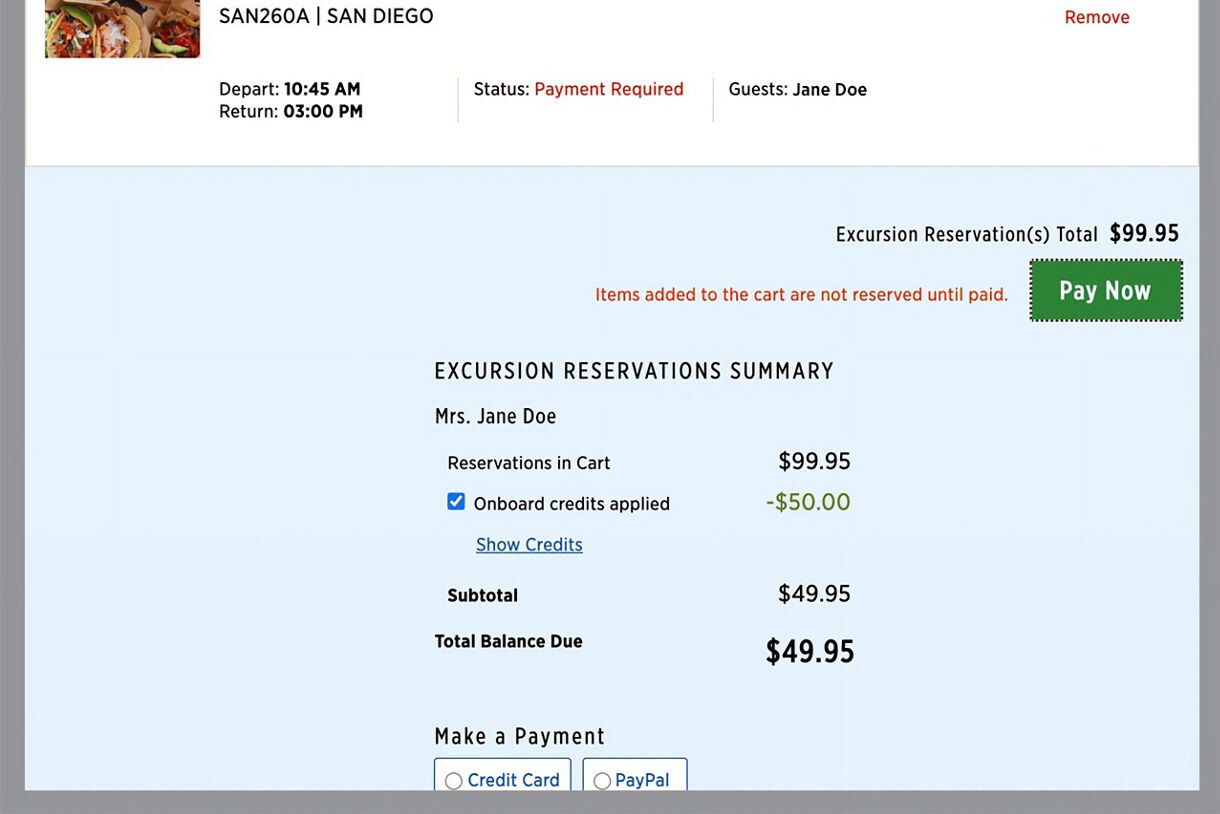Open the Show Credits link
The width and height of the screenshot is (1220, 814).
(529, 545)
